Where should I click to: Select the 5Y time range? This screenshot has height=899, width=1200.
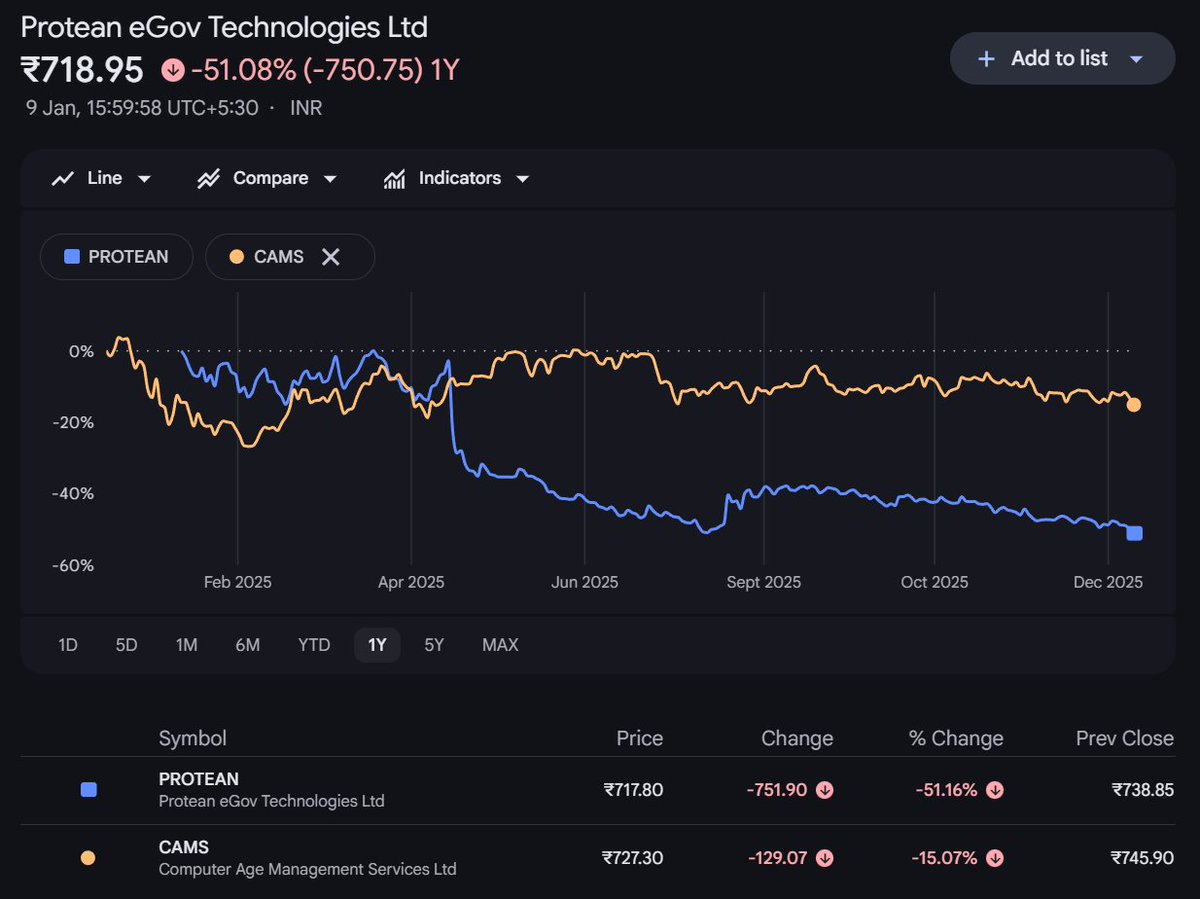[x=434, y=645]
